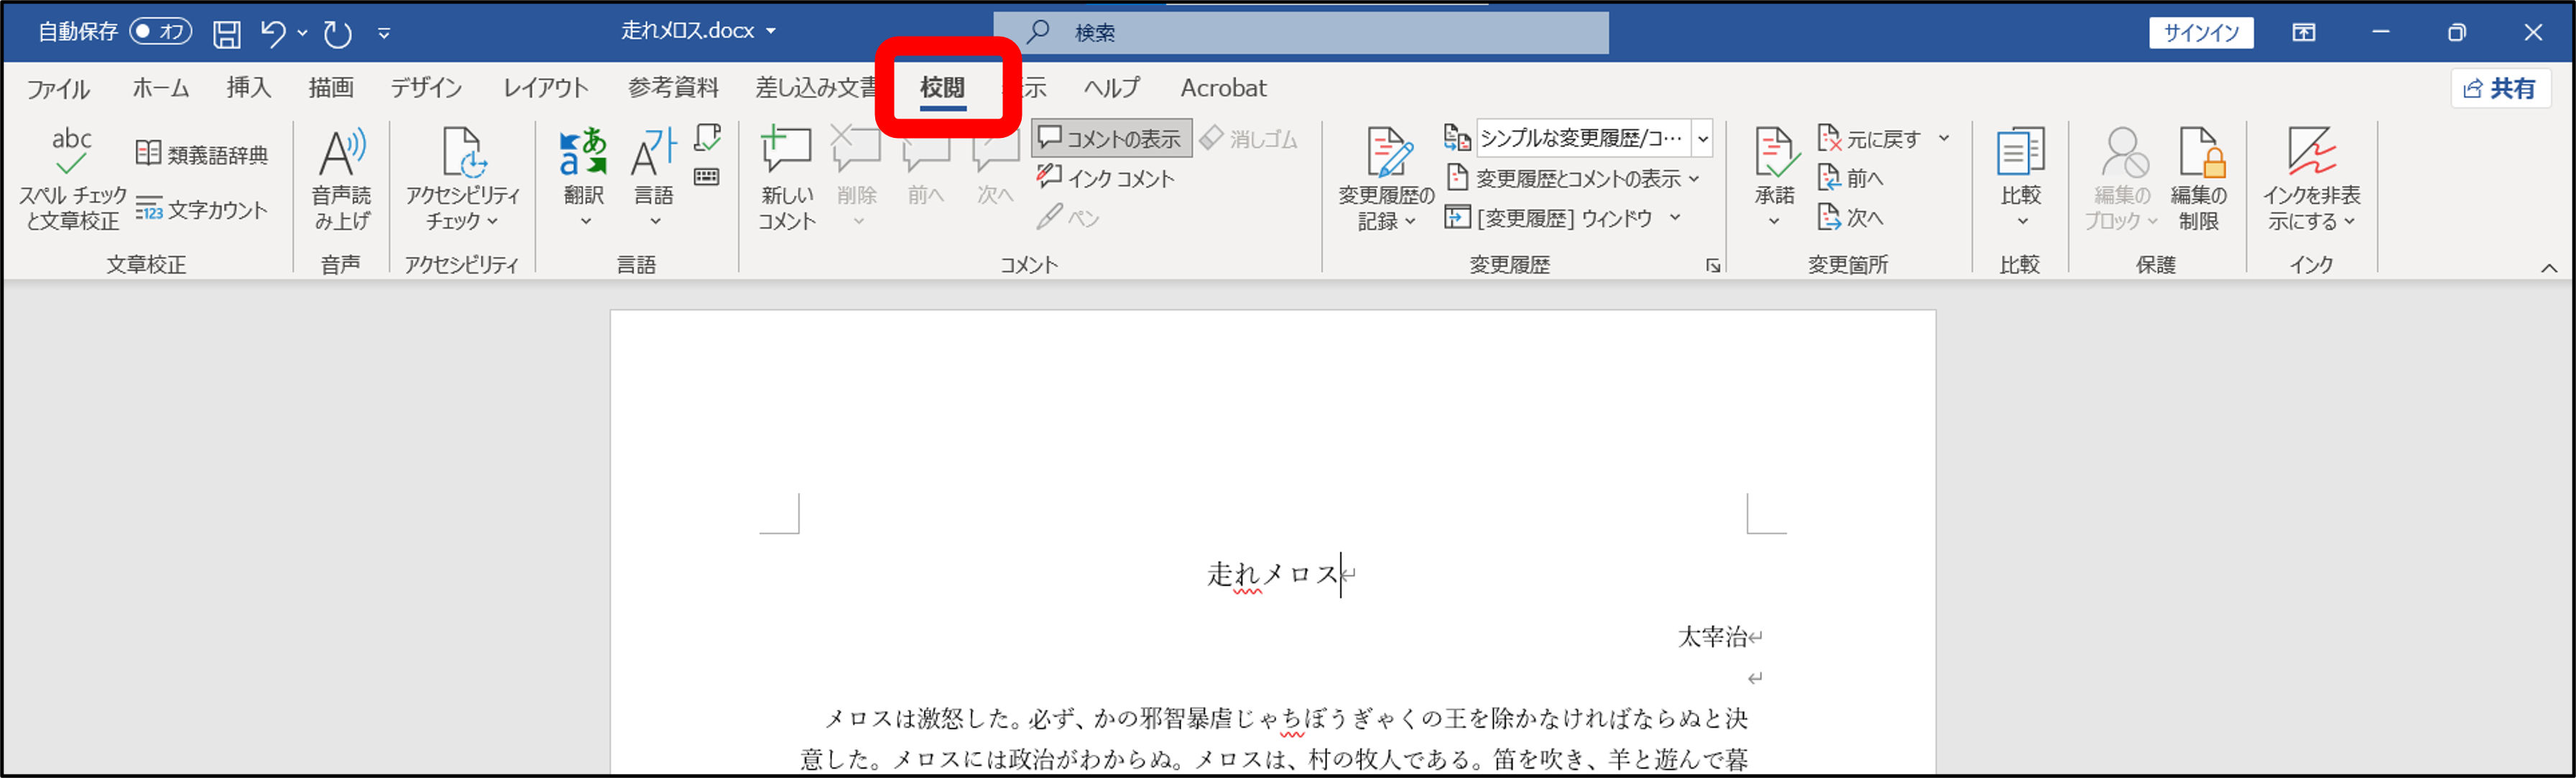Undo the last action
The width and height of the screenshot is (2576, 778).
pos(273,33)
